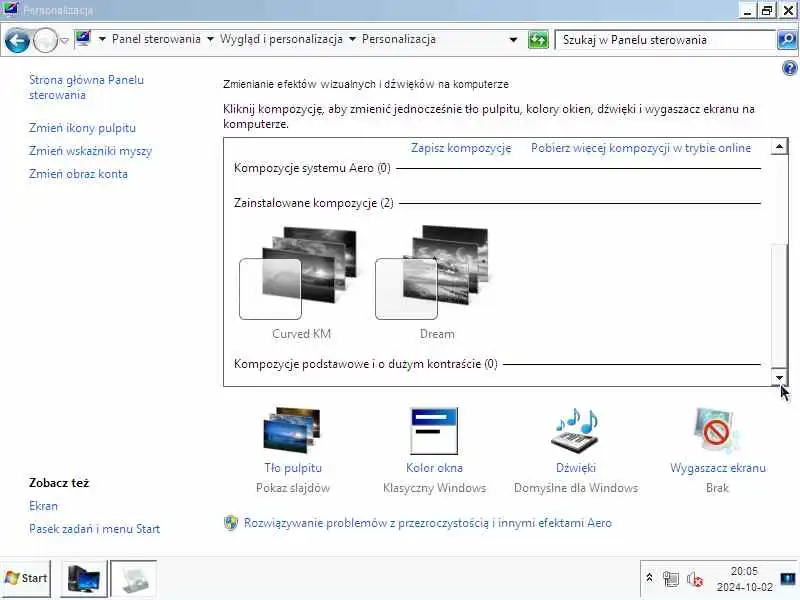Show hidden tray icons with up chevron
Image resolution: width=800 pixels, height=600 pixels.
[x=649, y=578]
